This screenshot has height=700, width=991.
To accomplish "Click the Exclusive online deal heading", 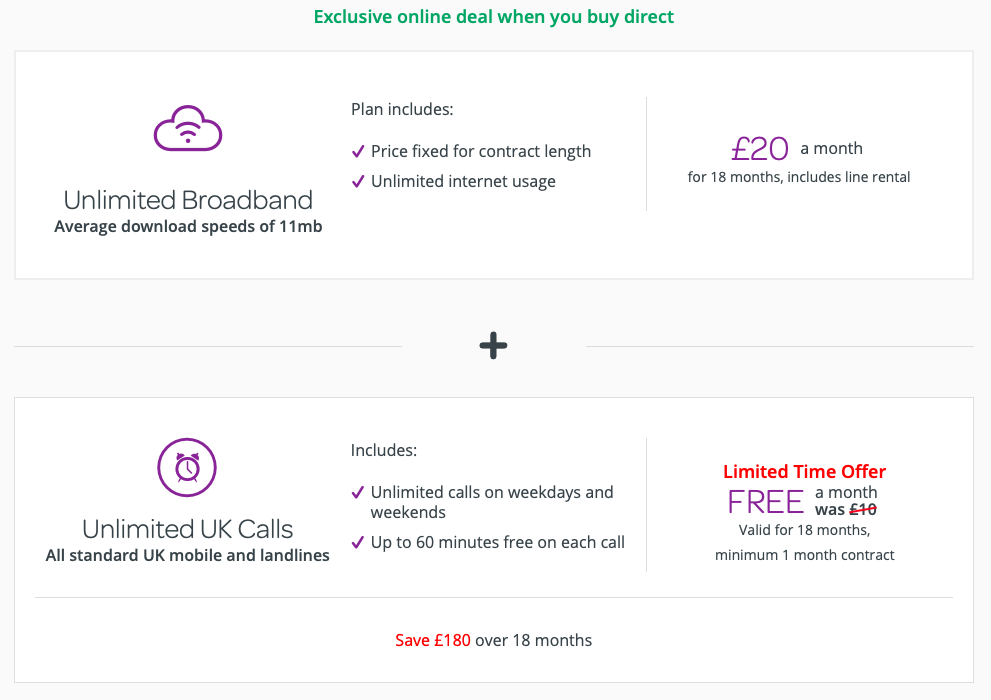I will 494,17.
